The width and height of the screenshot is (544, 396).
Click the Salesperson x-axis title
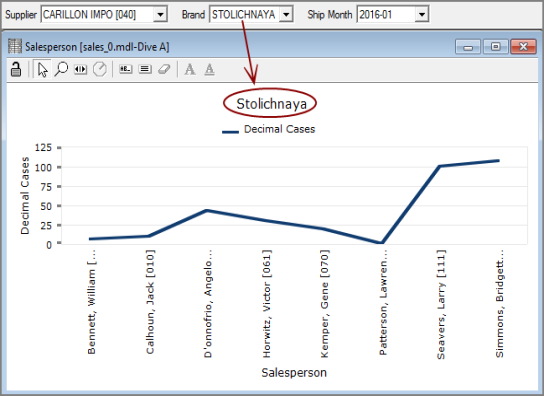pos(294,372)
